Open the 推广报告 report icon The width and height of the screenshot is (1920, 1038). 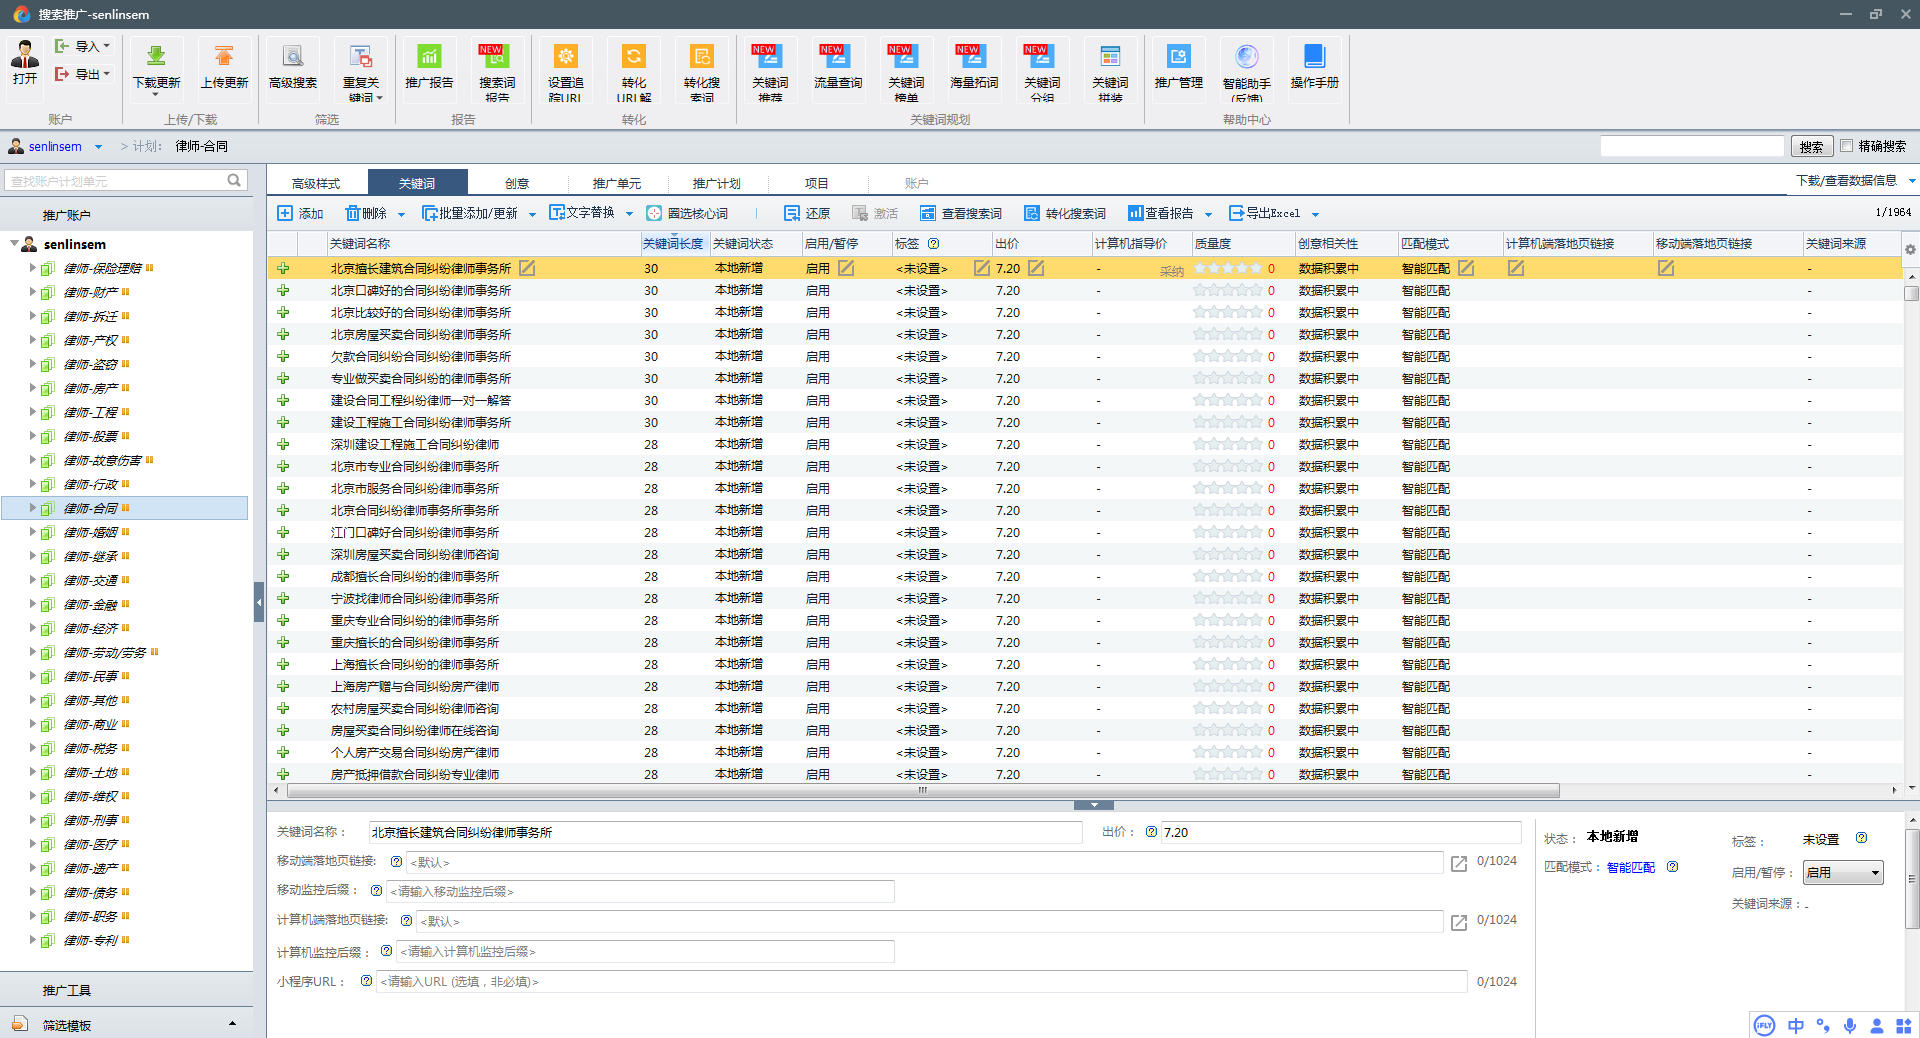click(x=429, y=58)
